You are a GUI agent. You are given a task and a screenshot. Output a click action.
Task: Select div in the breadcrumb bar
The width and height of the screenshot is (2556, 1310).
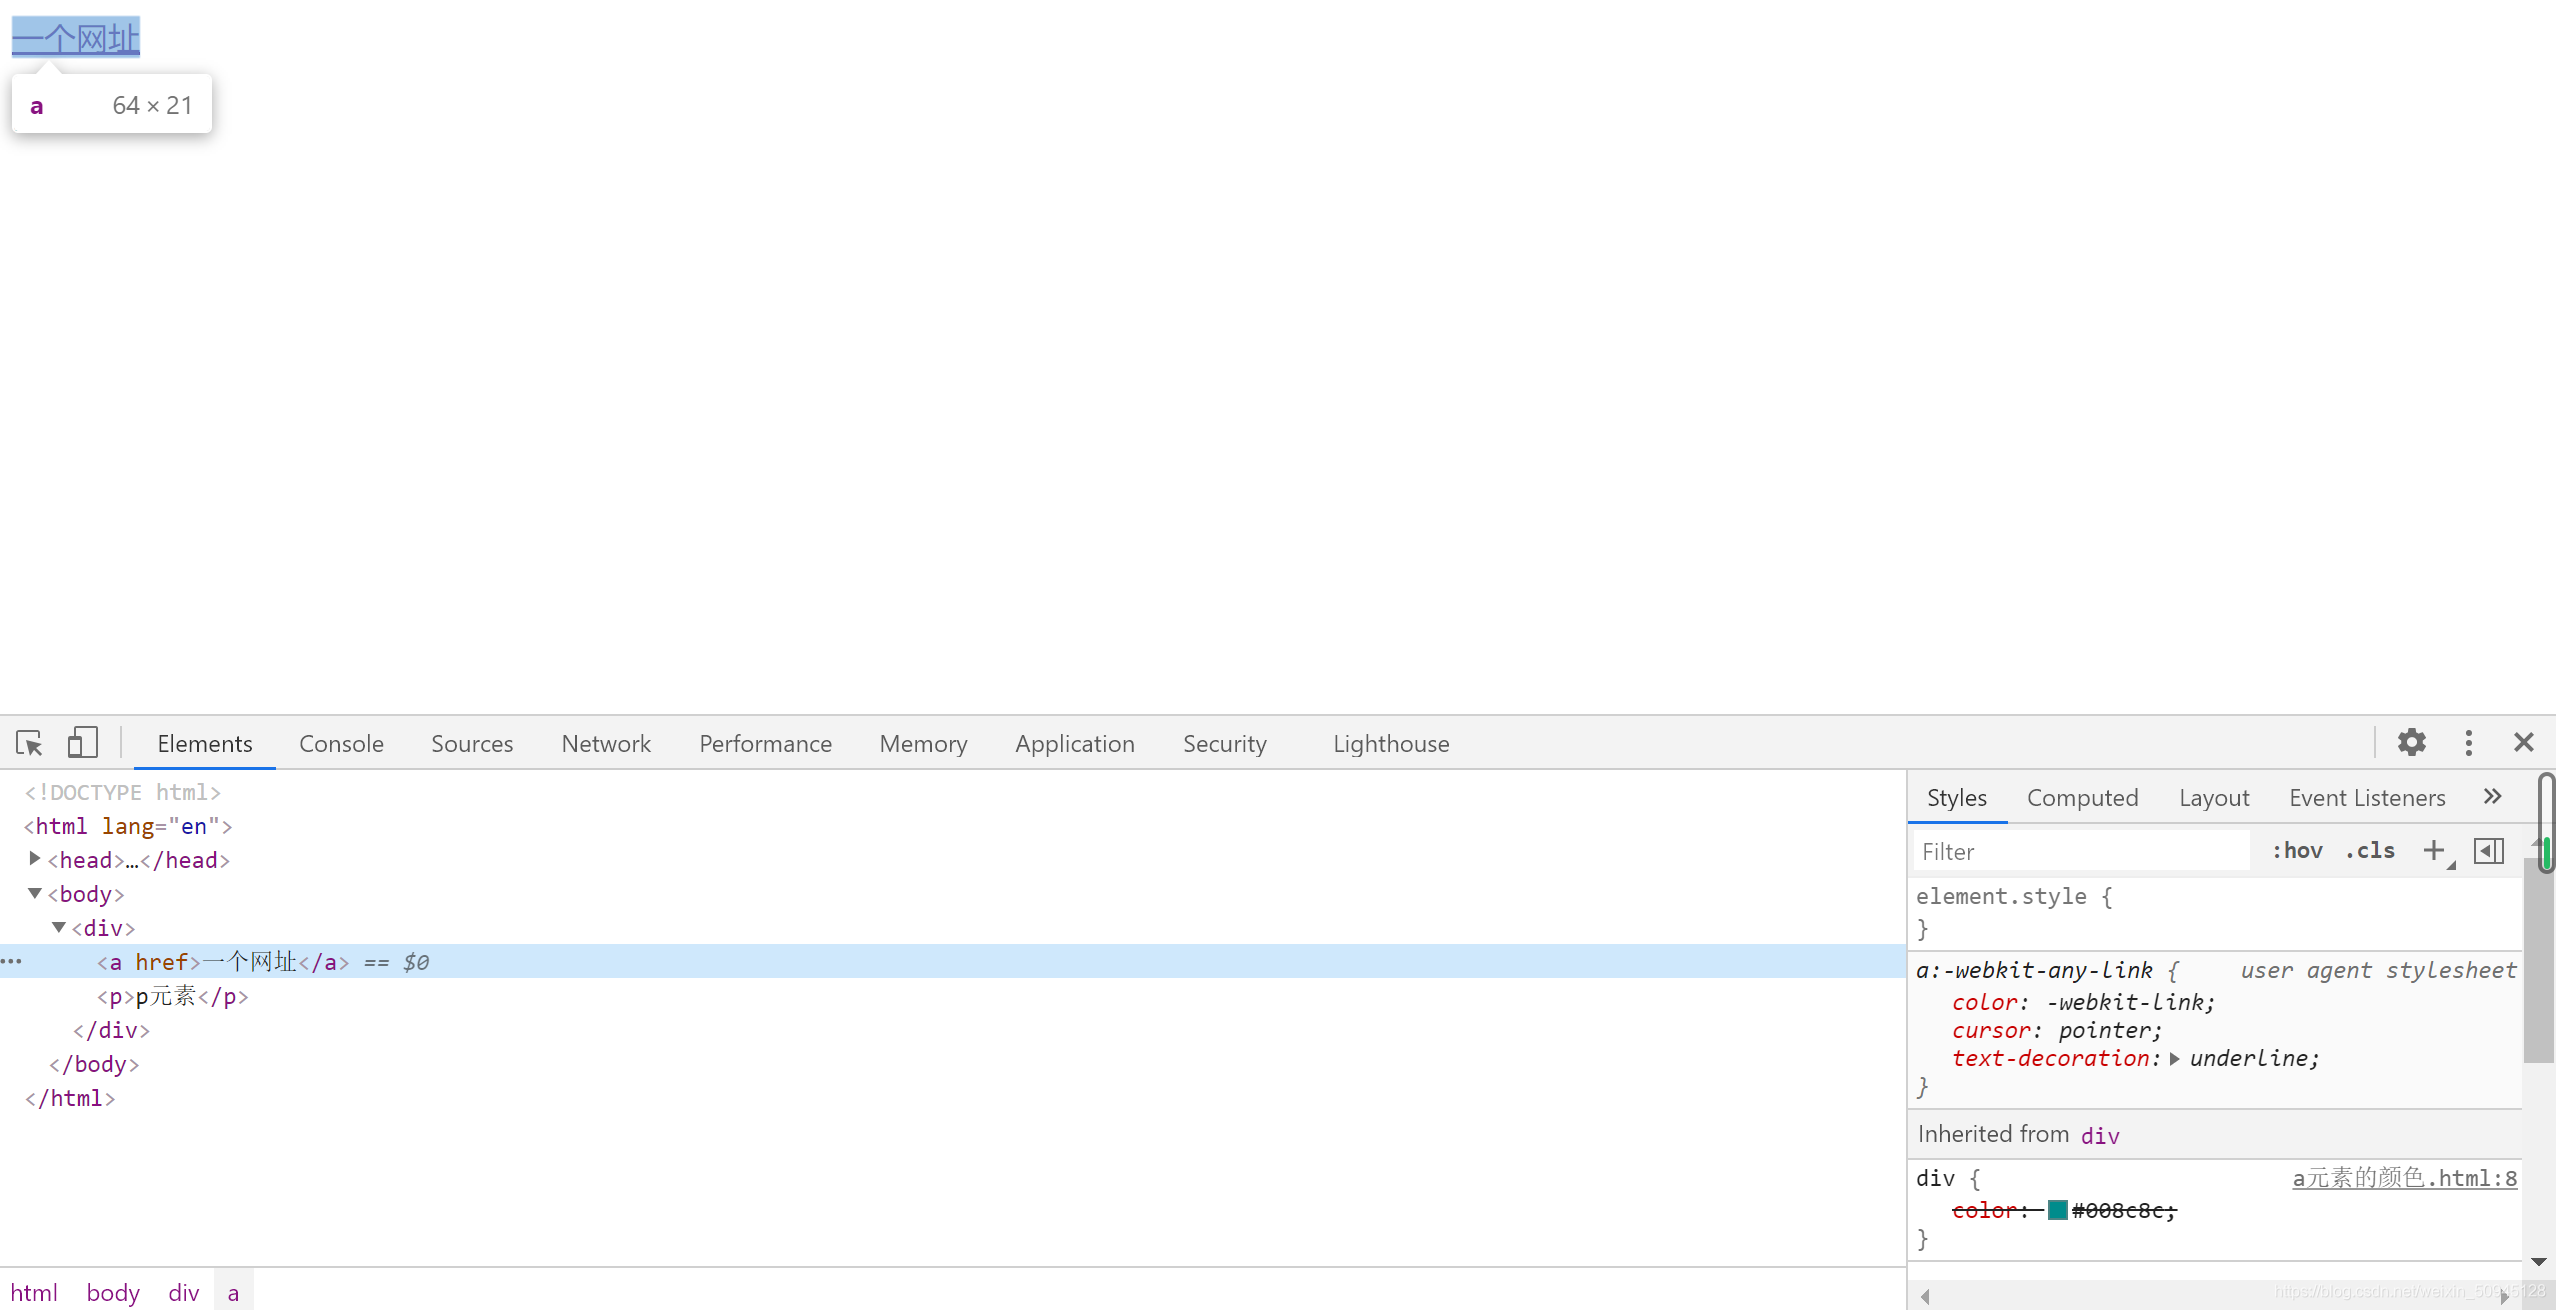[x=184, y=1292]
